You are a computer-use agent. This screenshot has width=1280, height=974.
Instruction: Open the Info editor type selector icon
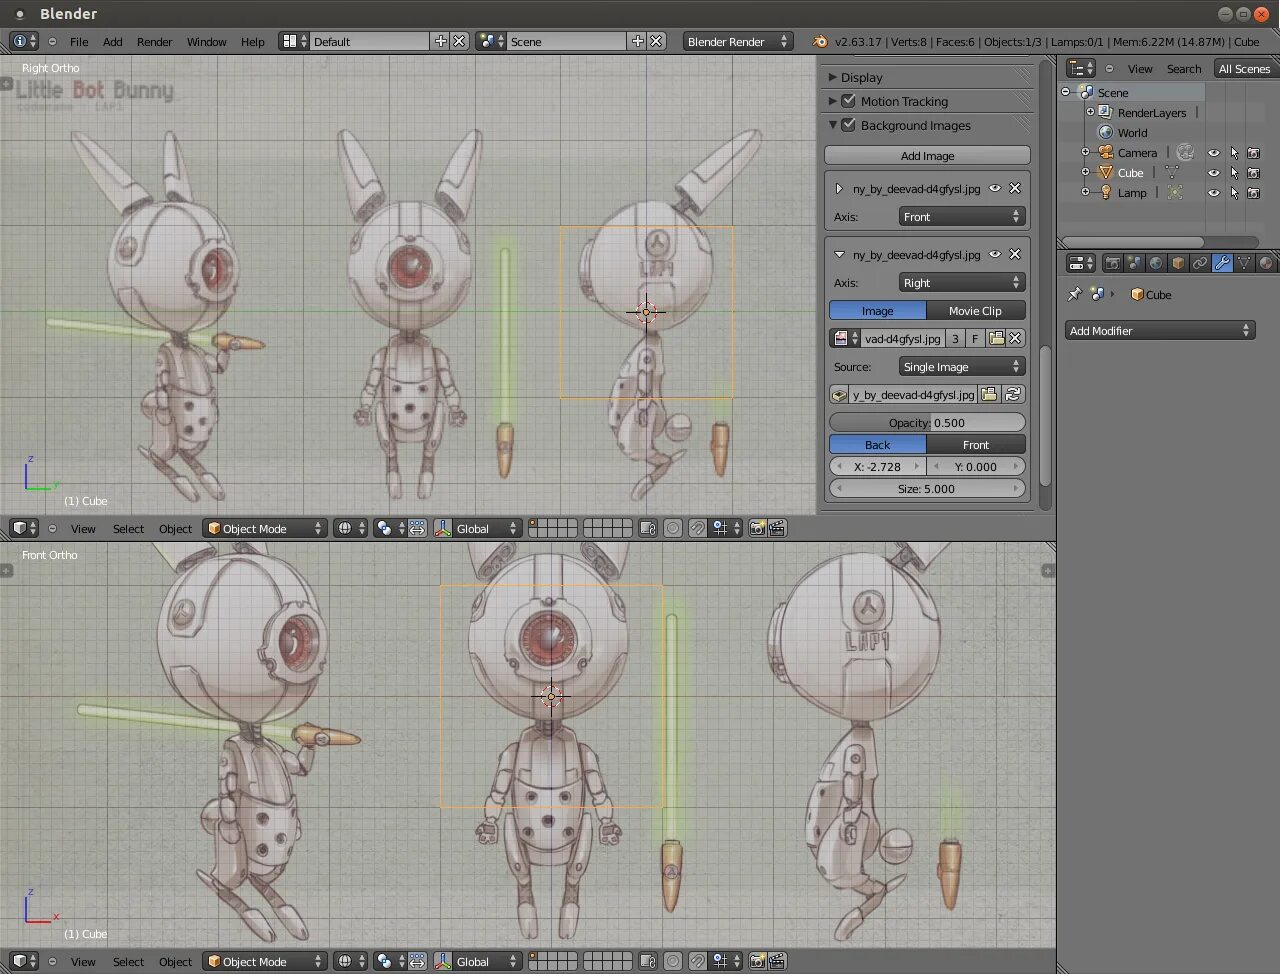click(24, 41)
